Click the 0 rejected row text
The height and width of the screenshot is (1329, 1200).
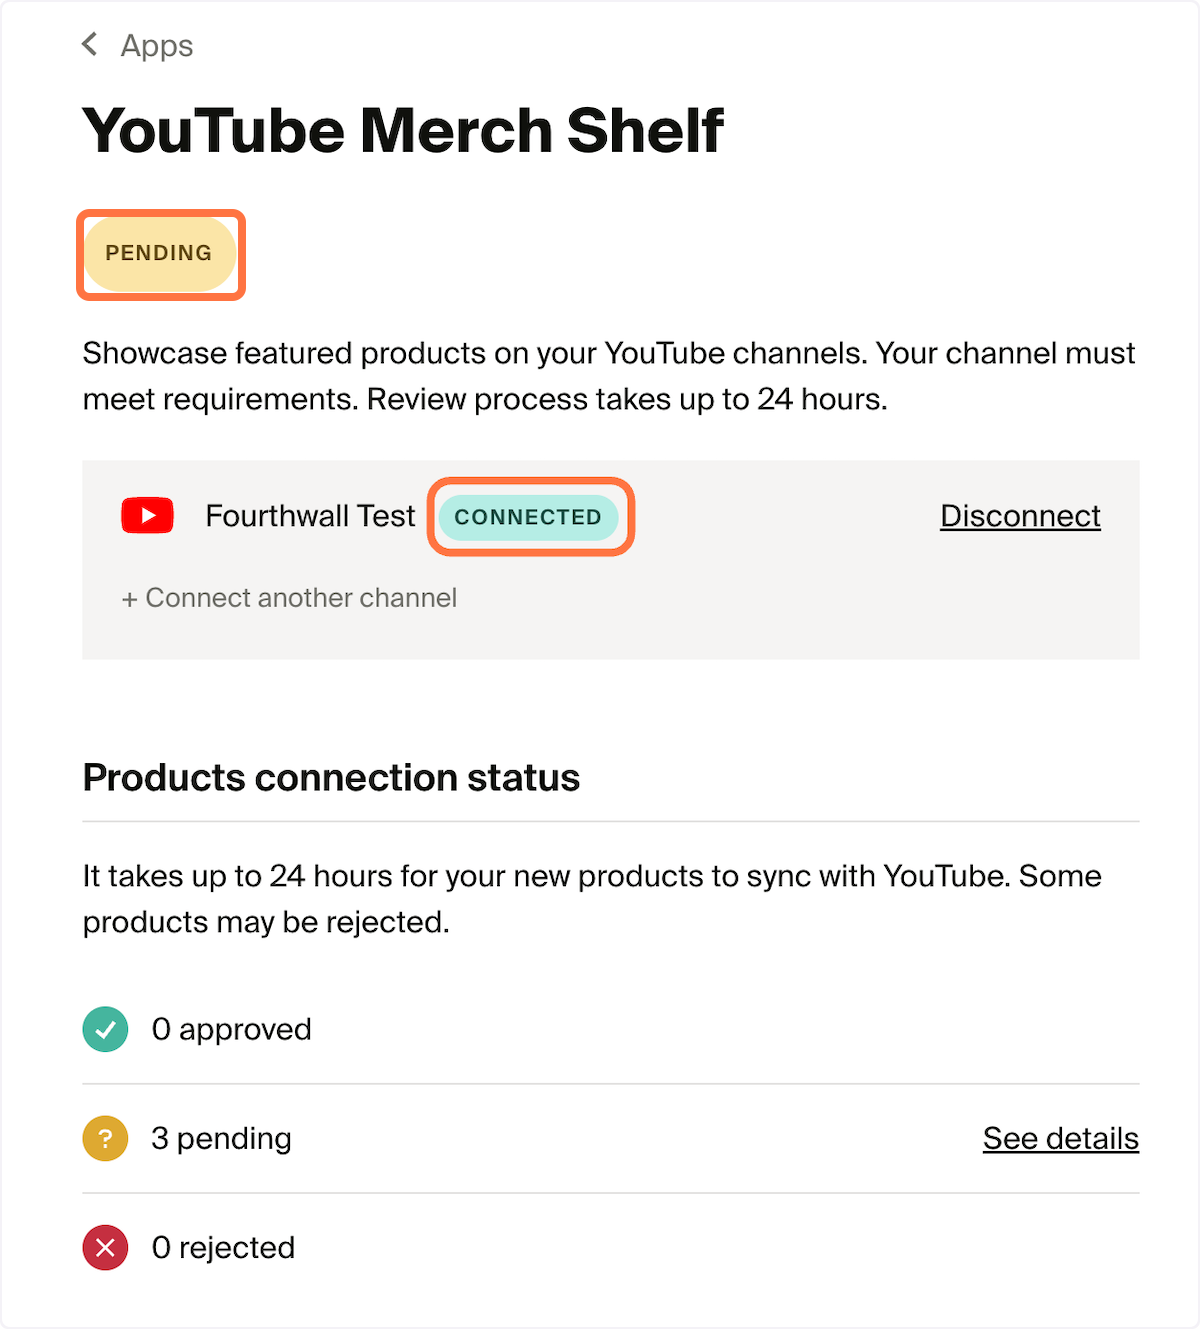224,1247
